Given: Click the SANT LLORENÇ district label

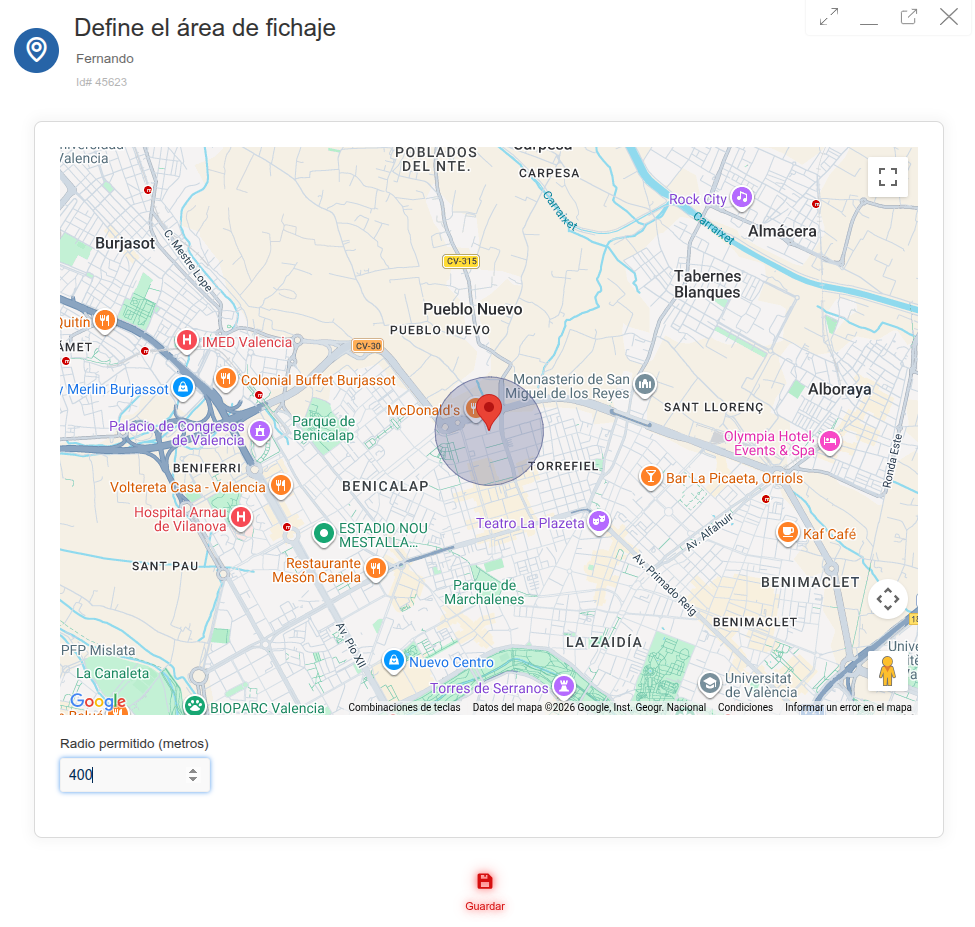Looking at the screenshot, I should tap(713, 407).
